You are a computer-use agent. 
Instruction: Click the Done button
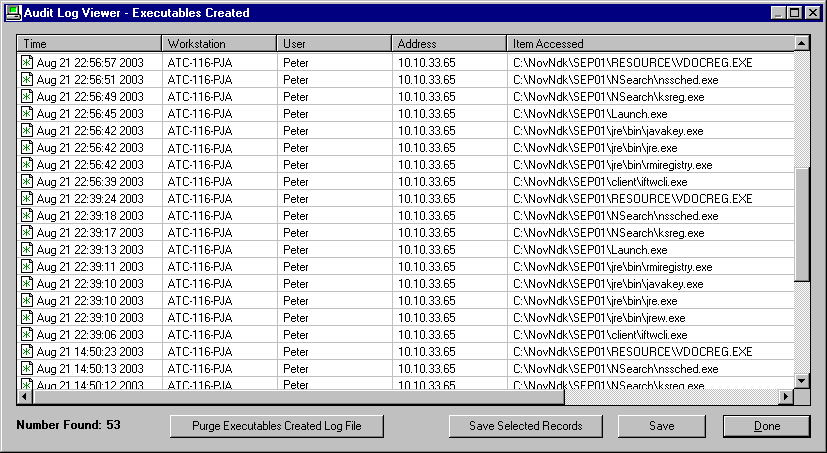click(x=766, y=426)
